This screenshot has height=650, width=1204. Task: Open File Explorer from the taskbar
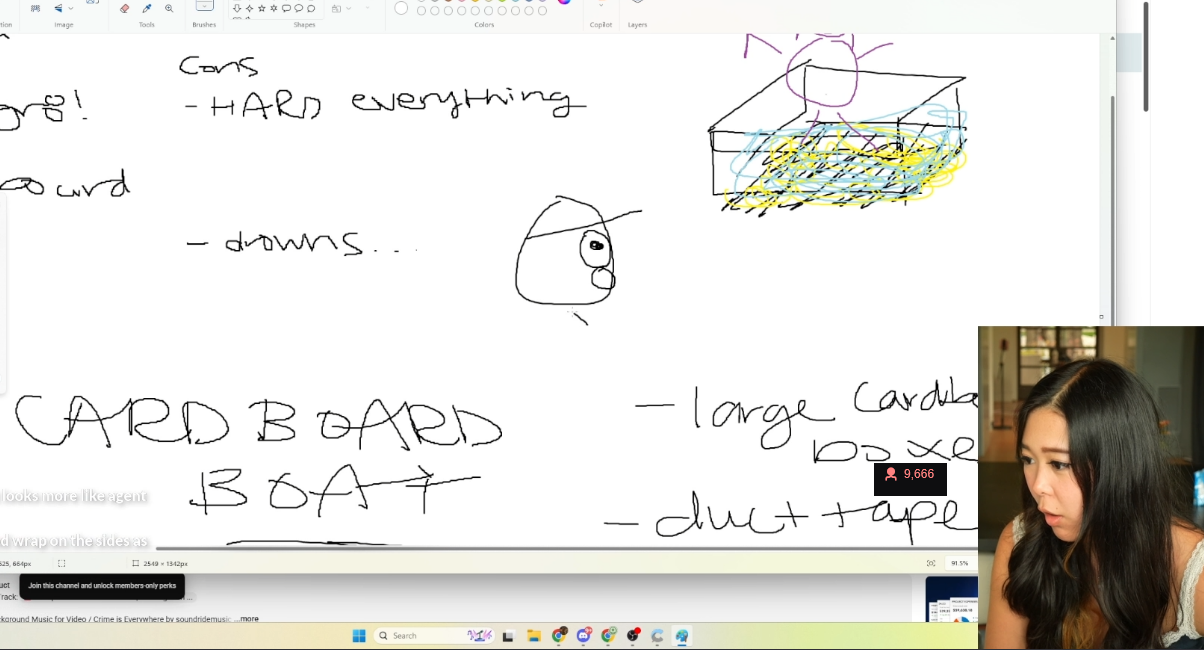pos(534,636)
